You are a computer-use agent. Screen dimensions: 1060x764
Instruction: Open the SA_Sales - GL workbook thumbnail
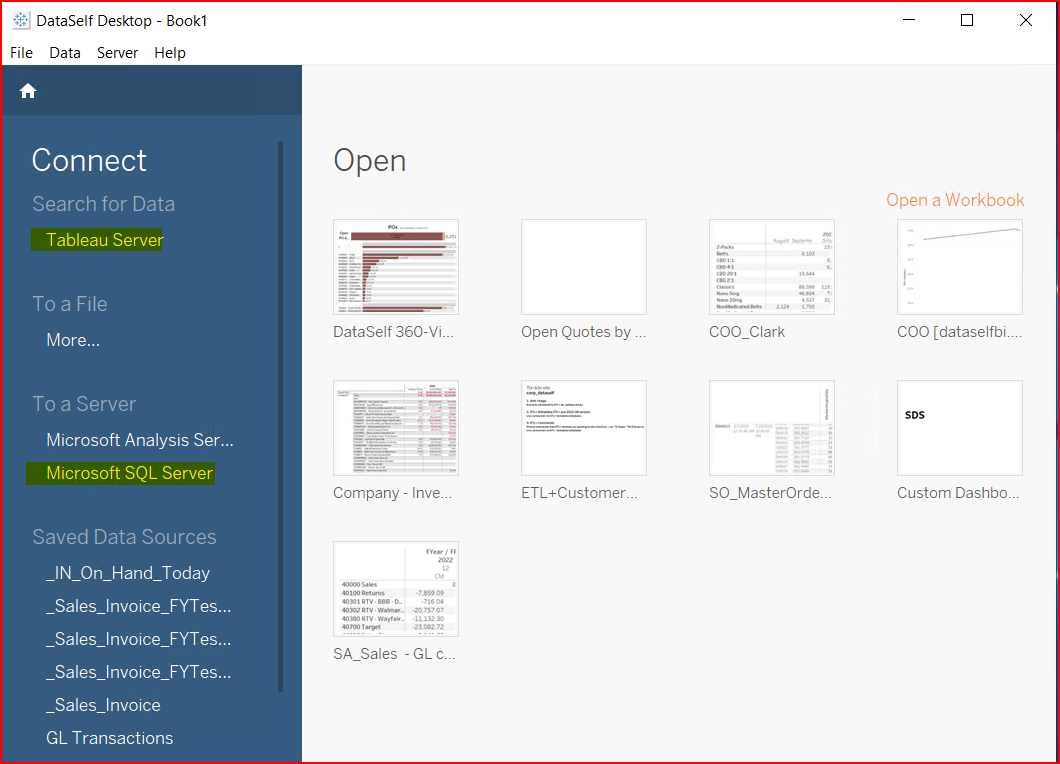click(396, 589)
